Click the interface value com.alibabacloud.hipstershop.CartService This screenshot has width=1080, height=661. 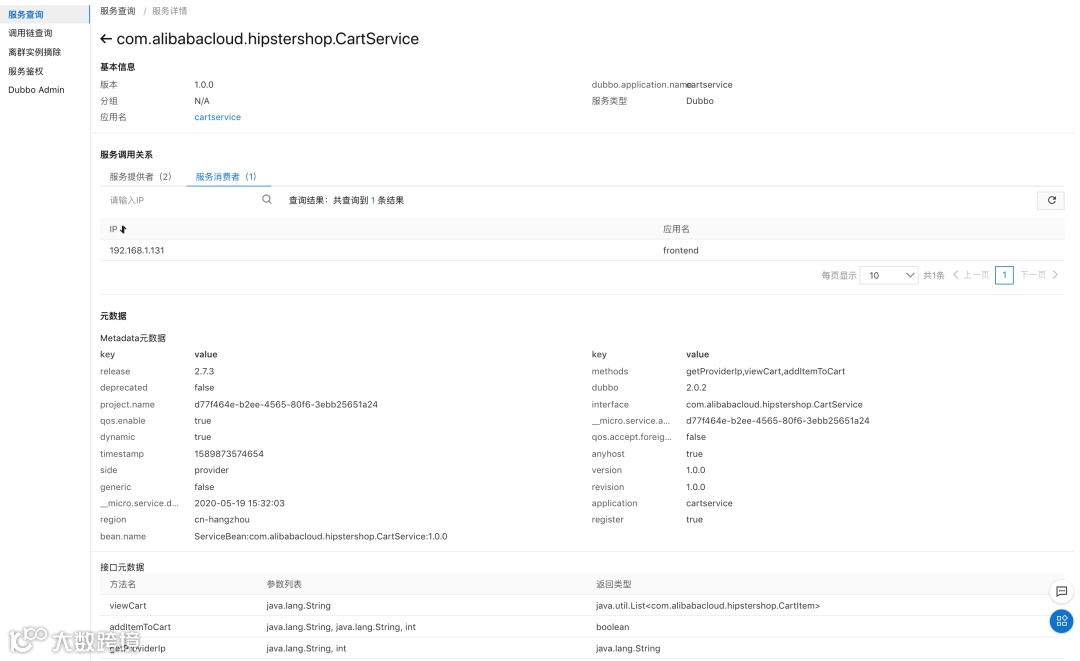tap(774, 404)
